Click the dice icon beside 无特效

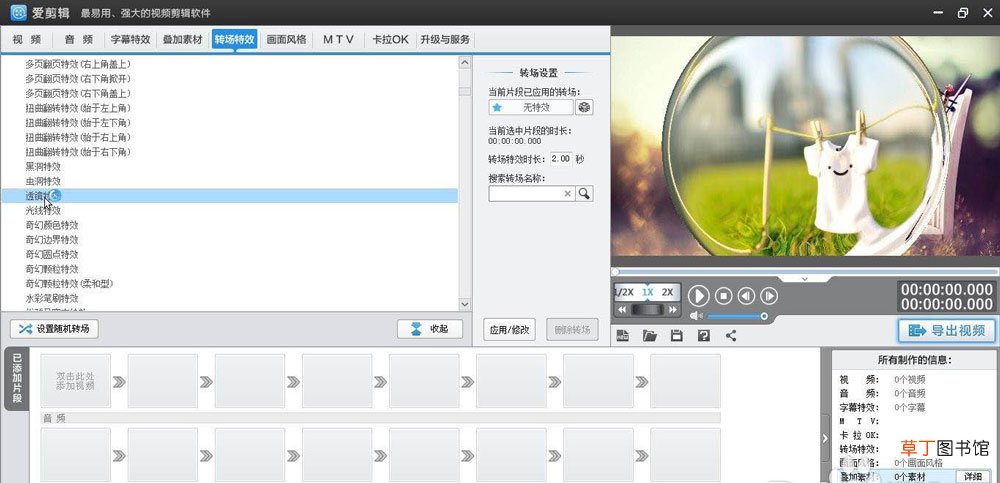pos(584,107)
